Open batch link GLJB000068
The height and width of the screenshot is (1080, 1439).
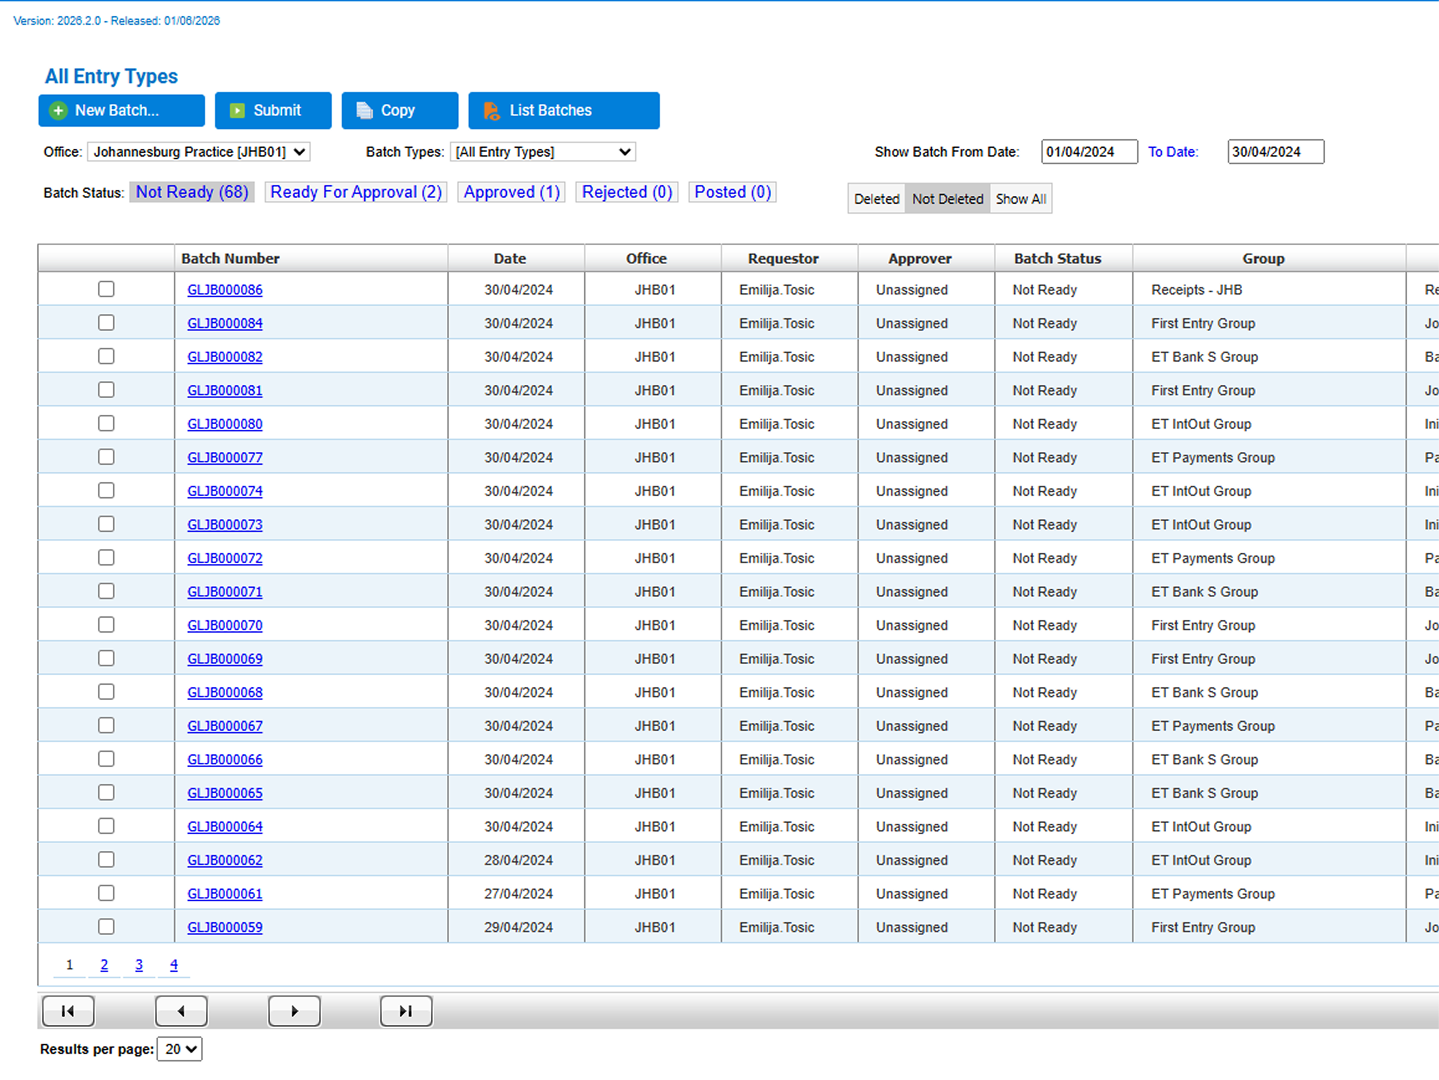pyautogui.click(x=225, y=692)
